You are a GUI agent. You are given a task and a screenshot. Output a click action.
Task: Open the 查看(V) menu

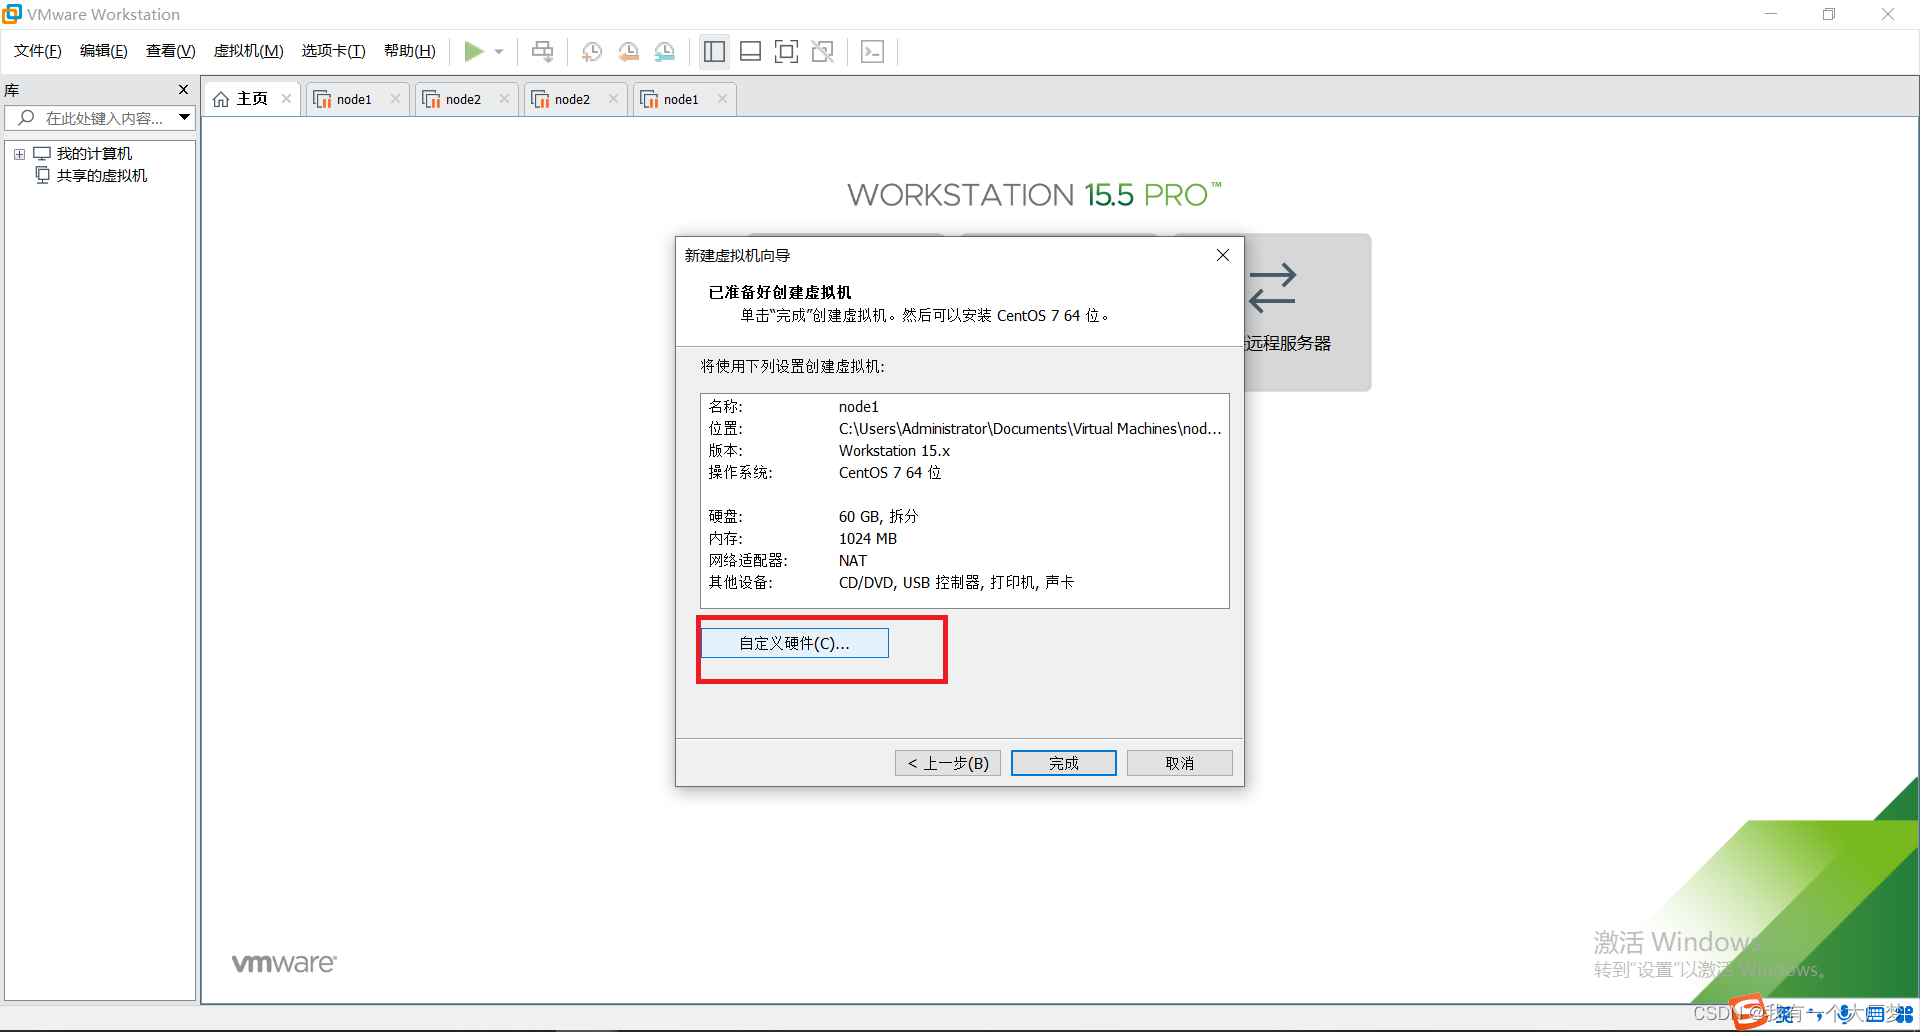[x=171, y=51]
